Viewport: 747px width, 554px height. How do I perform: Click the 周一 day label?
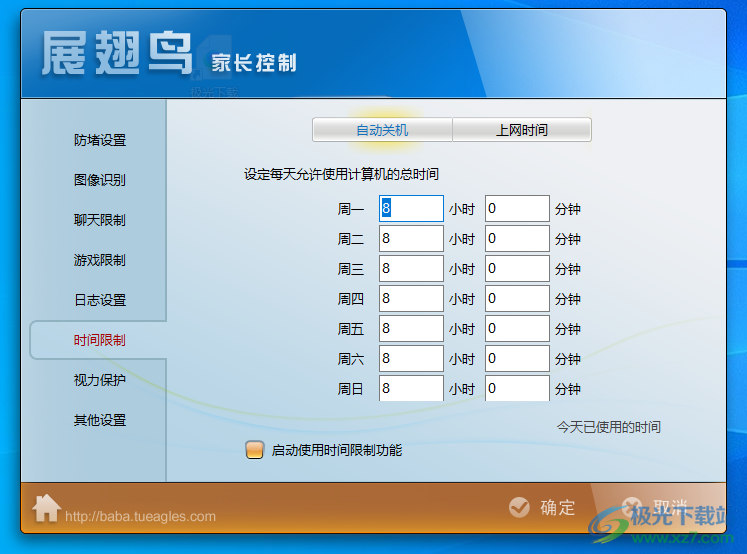click(x=351, y=209)
